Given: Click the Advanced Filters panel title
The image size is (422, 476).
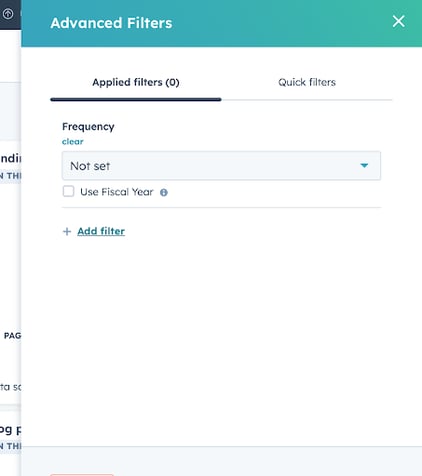Looking at the screenshot, I should (x=111, y=23).
